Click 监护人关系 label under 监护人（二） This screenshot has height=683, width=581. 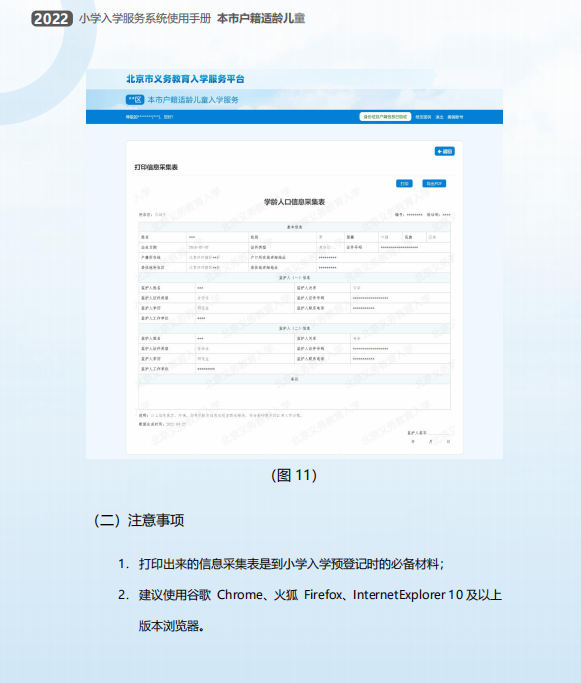coord(322,338)
